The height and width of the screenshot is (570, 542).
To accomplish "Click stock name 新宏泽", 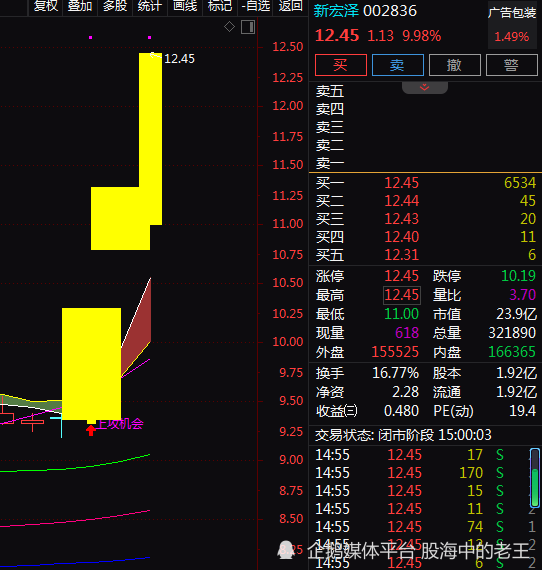I will click(336, 11).
